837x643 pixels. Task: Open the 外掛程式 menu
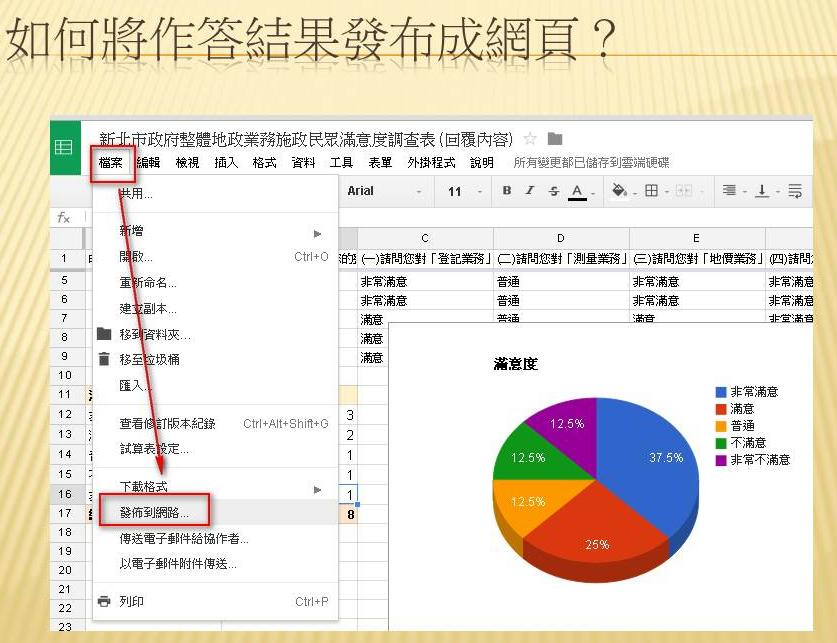(431, 163)
